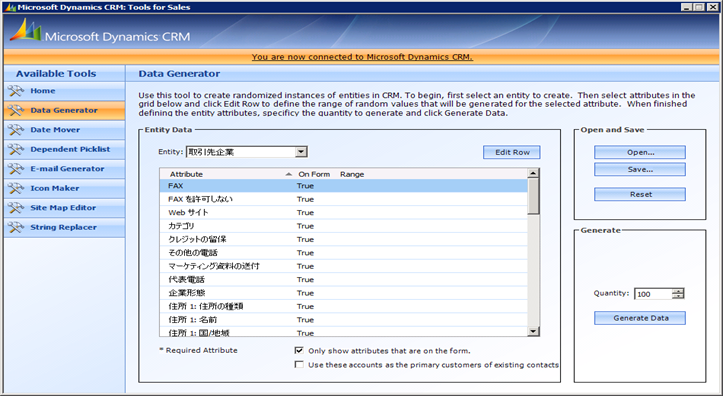723x396 pixels.
Task: Open the Date Mover tool
Action: tap(65, 130)
